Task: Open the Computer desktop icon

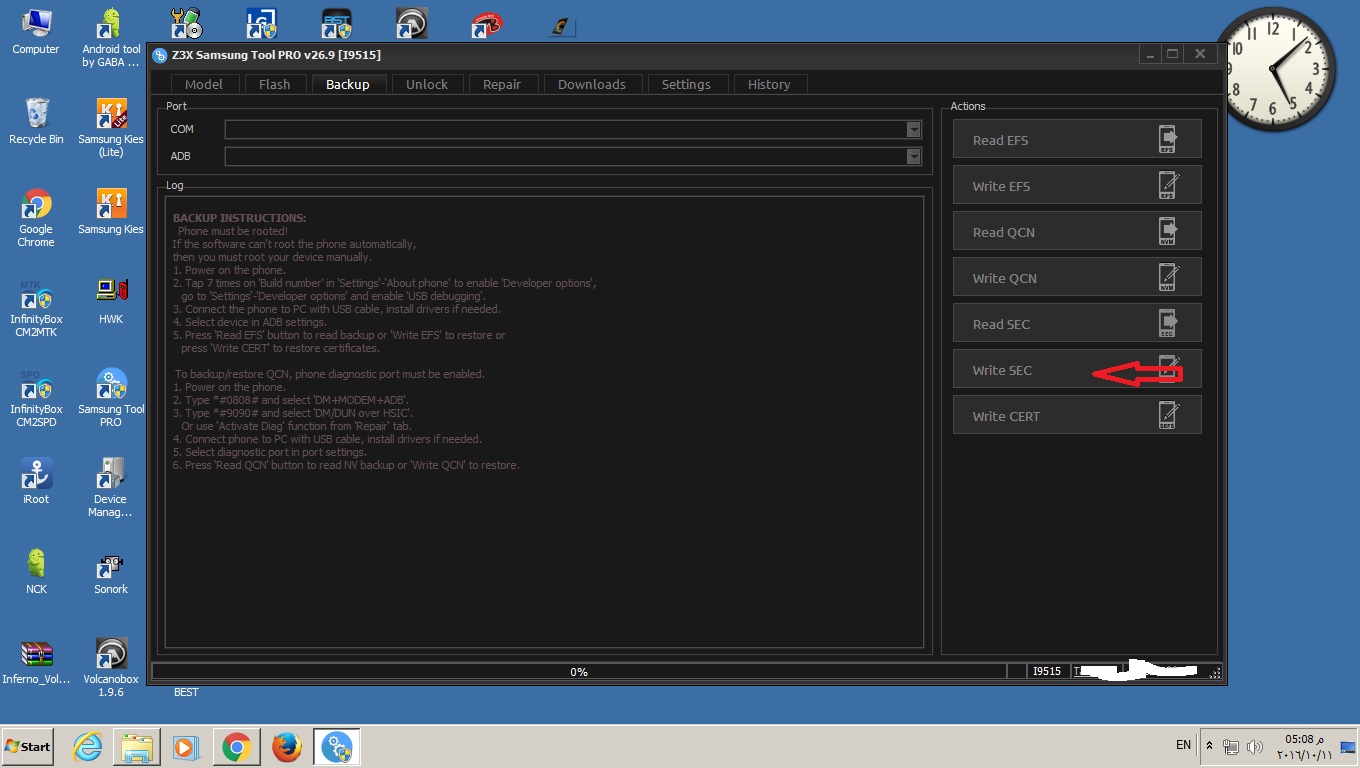Action: point(36,31)
